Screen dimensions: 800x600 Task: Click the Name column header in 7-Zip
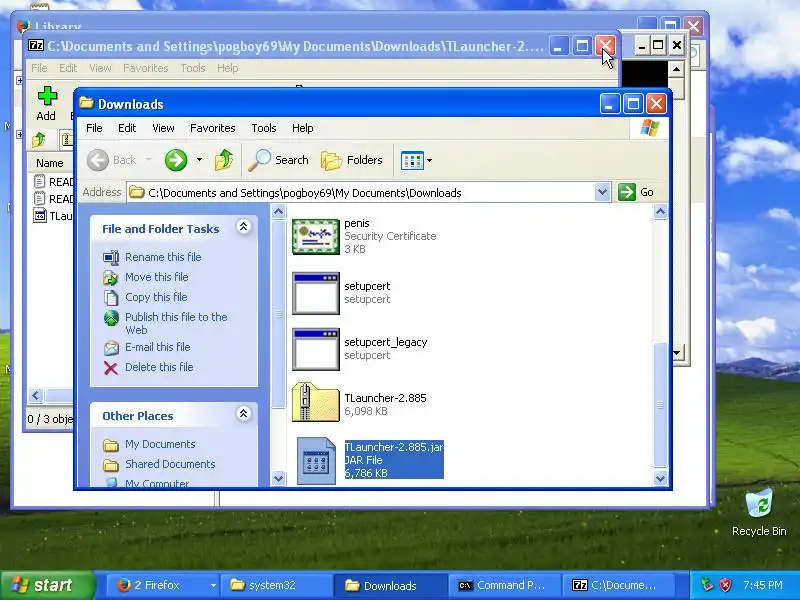[x=49, y=163]
